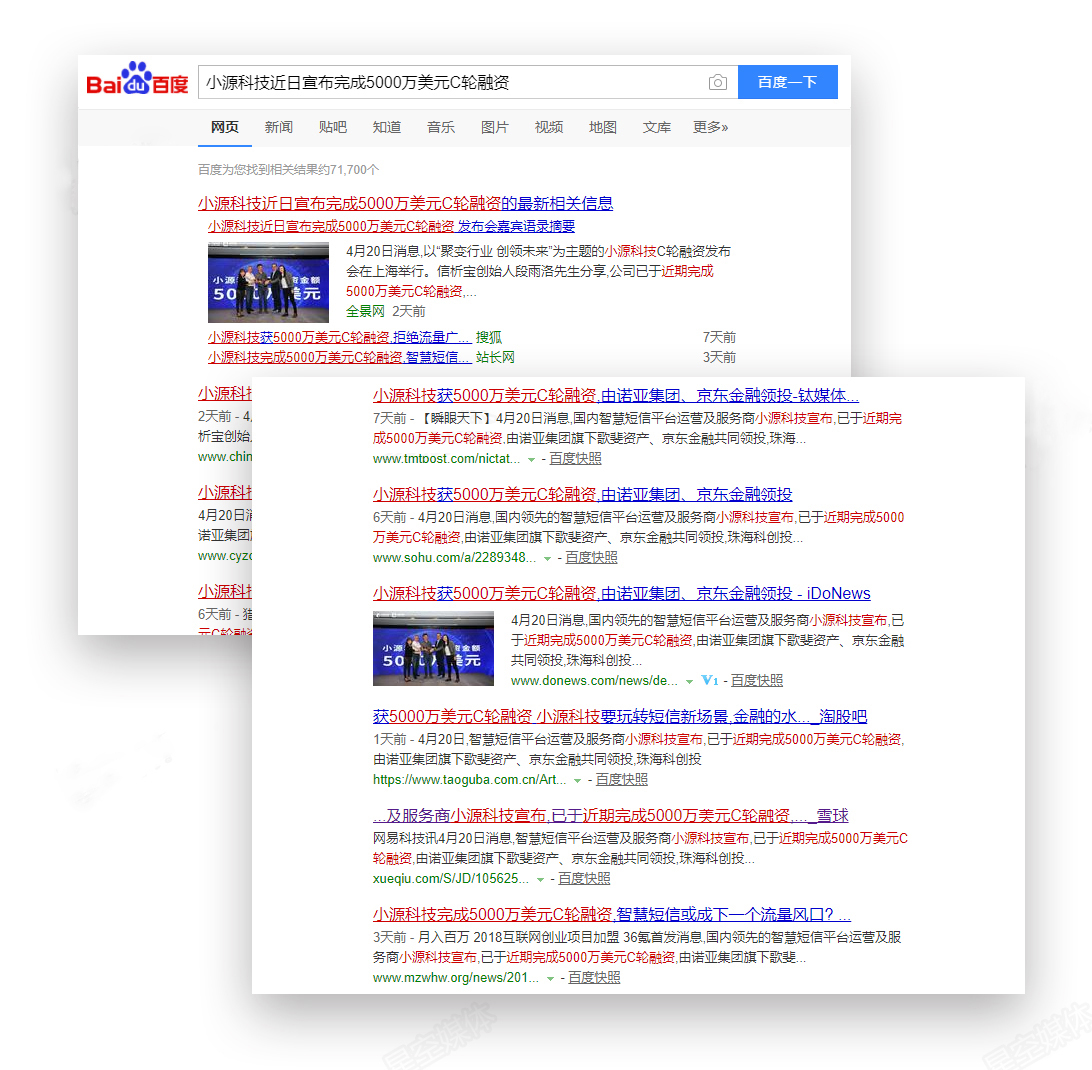Open the 智慧短信或成下一个流量风口 result title
The height and width of the screenshot is (1070, 1092).
click(x=611, y=914)
